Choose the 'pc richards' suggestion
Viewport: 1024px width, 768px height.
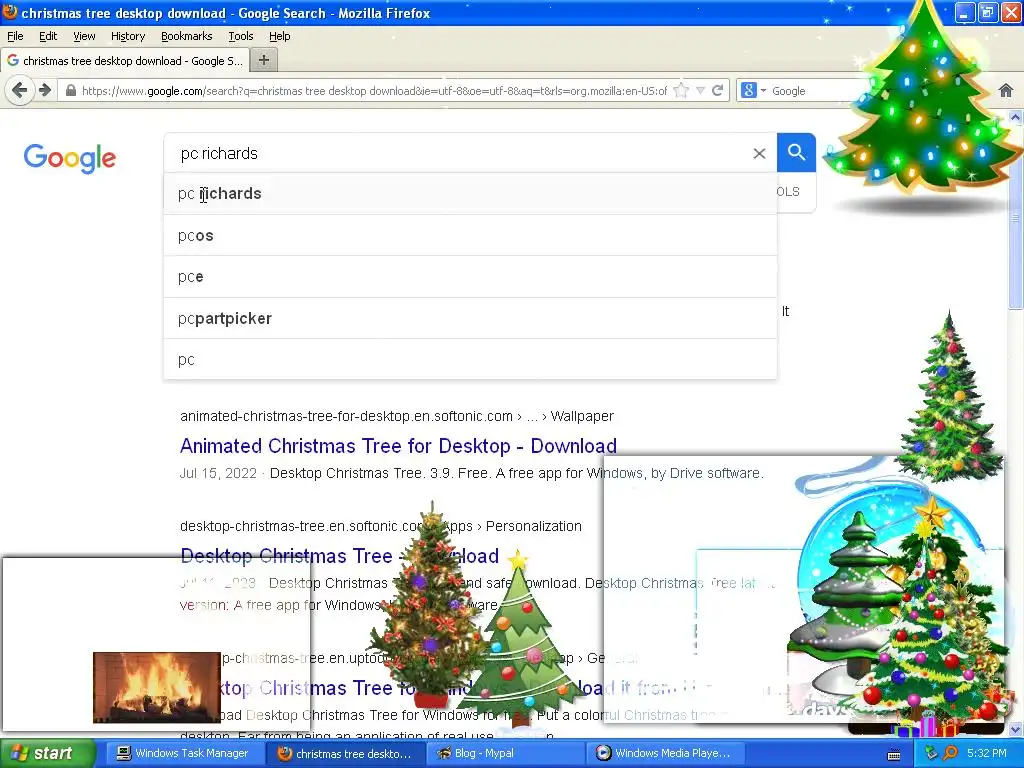tap(470, 194)
